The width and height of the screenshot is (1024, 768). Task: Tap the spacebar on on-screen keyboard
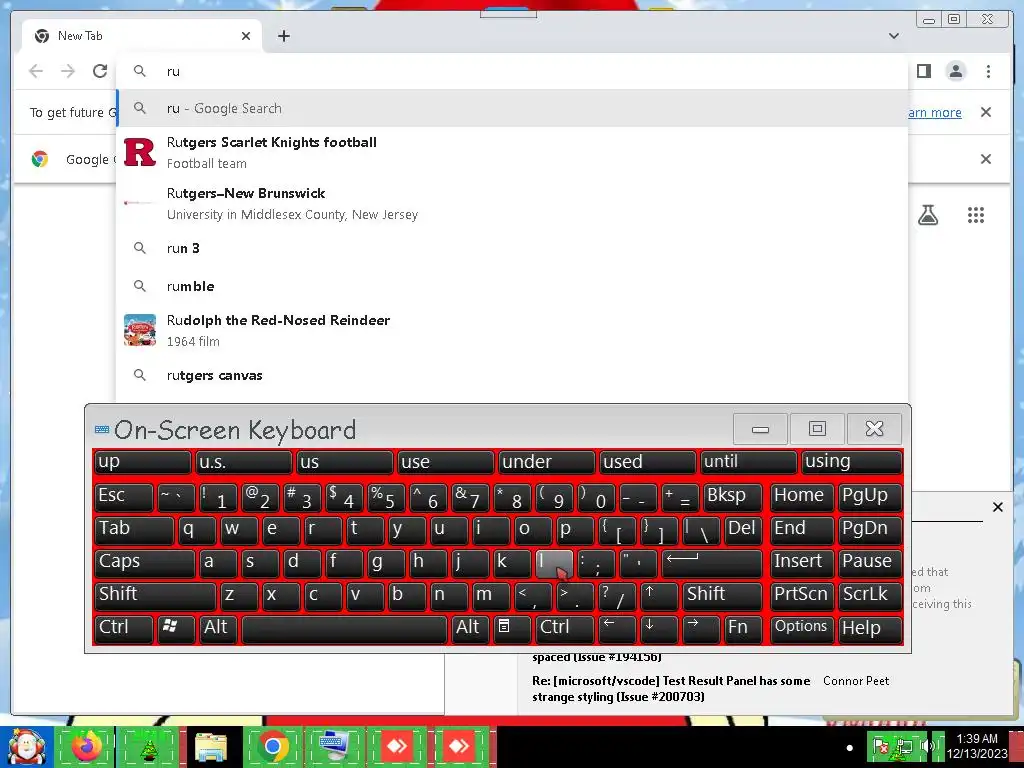[x=345, y=628]
